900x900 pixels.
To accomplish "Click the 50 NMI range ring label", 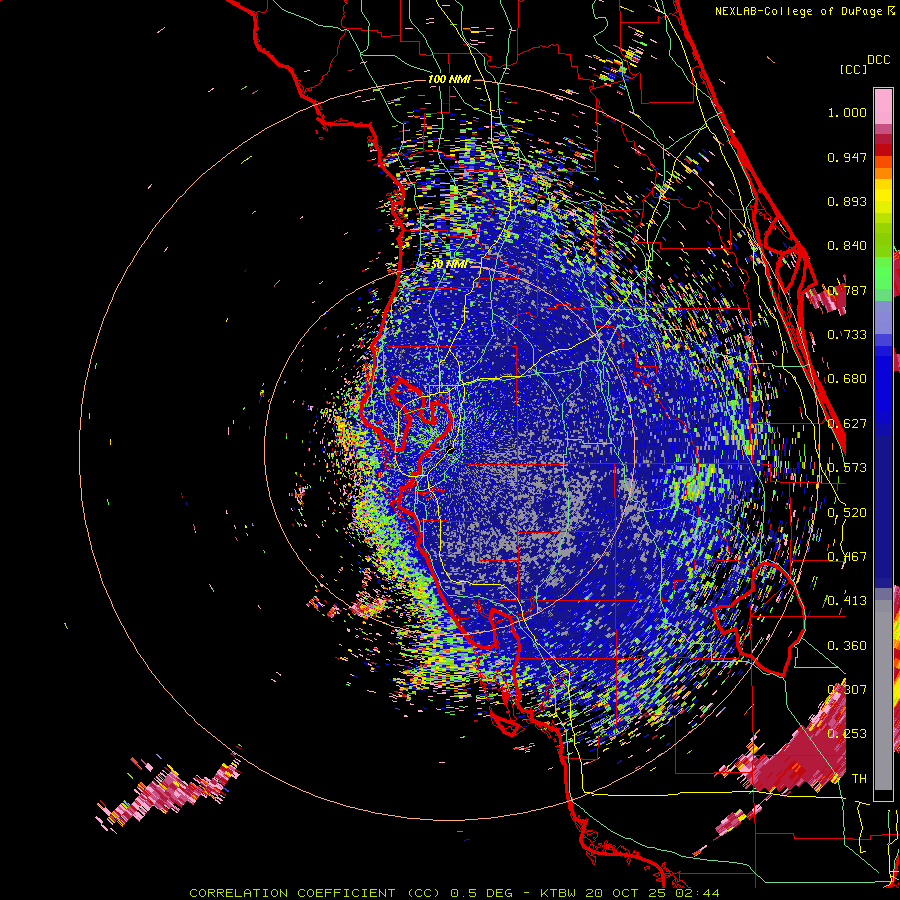I will [449, 265].
